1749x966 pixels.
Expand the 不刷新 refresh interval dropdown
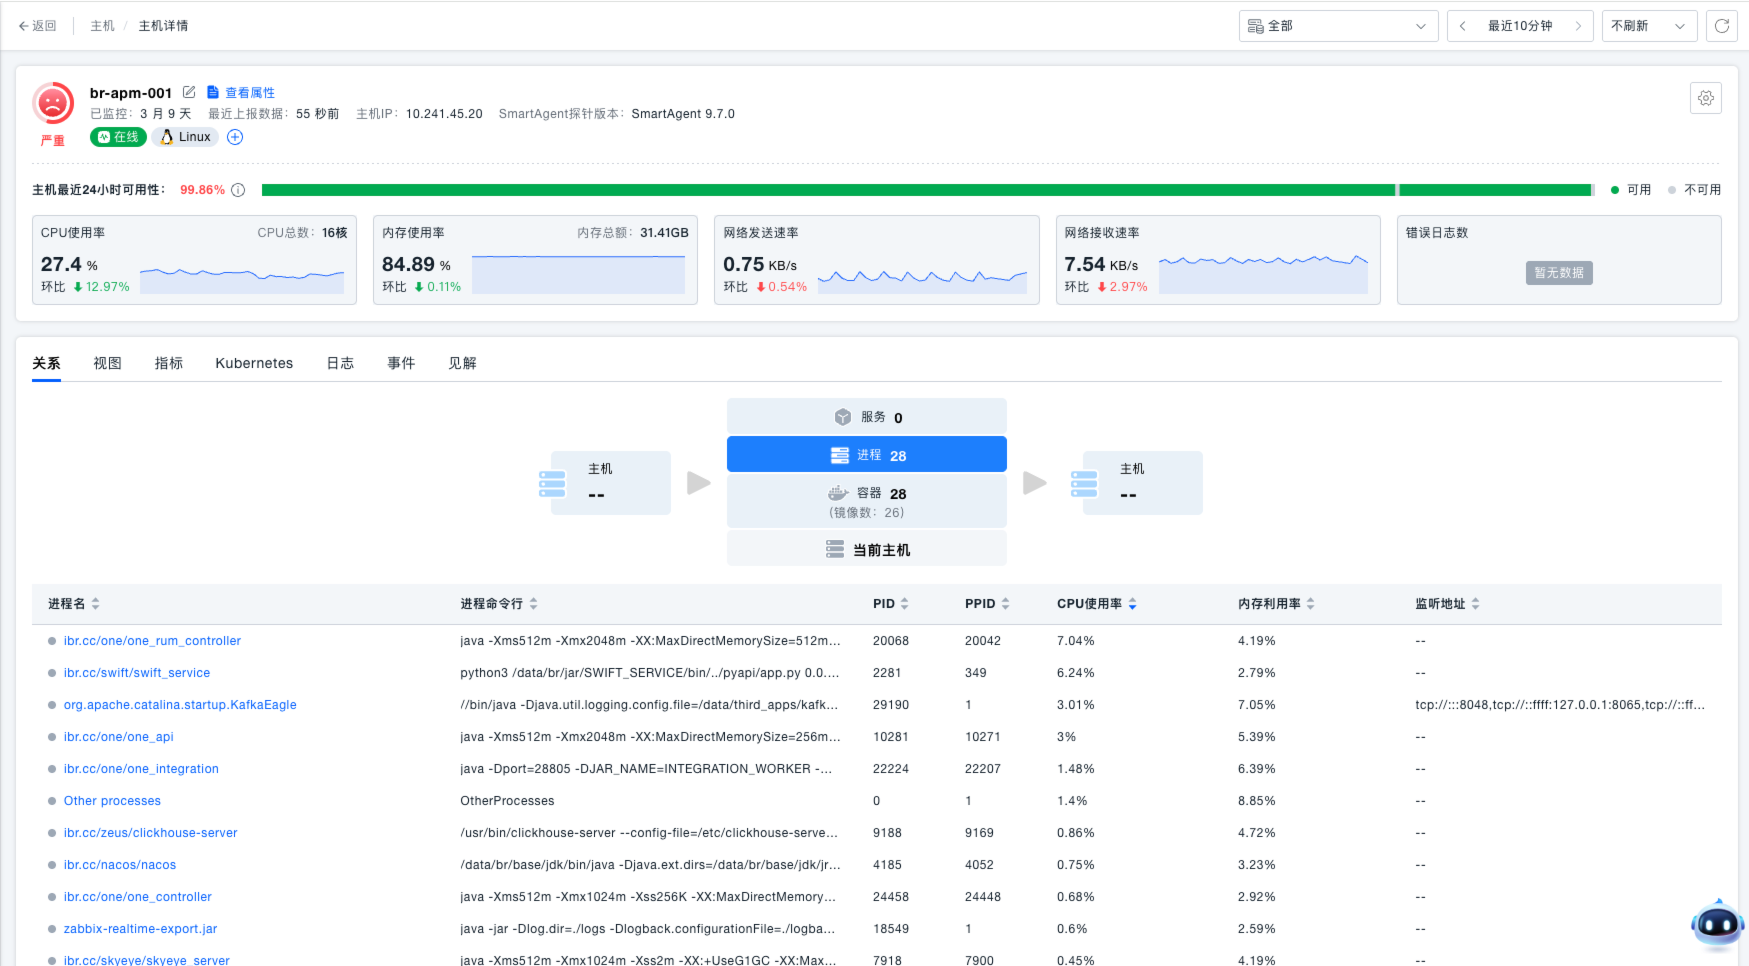point(1648,26)
